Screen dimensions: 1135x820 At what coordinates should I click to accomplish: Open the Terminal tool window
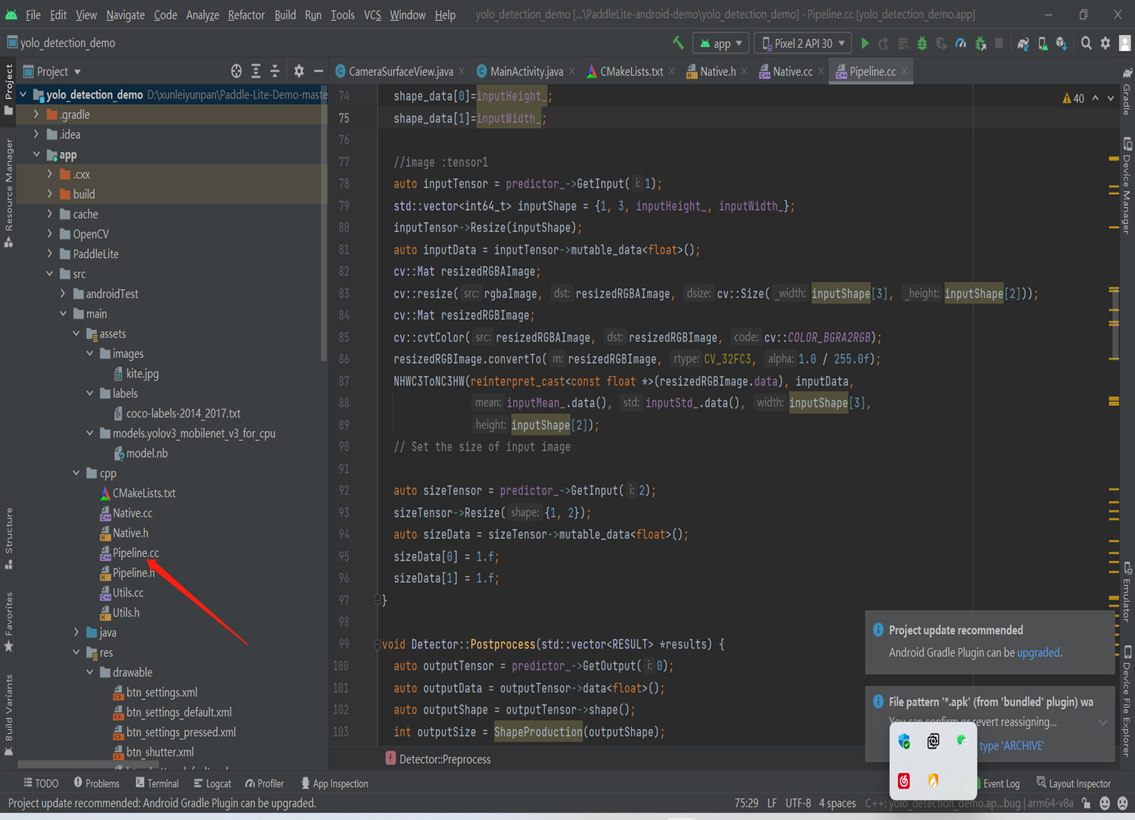[156, 783]
